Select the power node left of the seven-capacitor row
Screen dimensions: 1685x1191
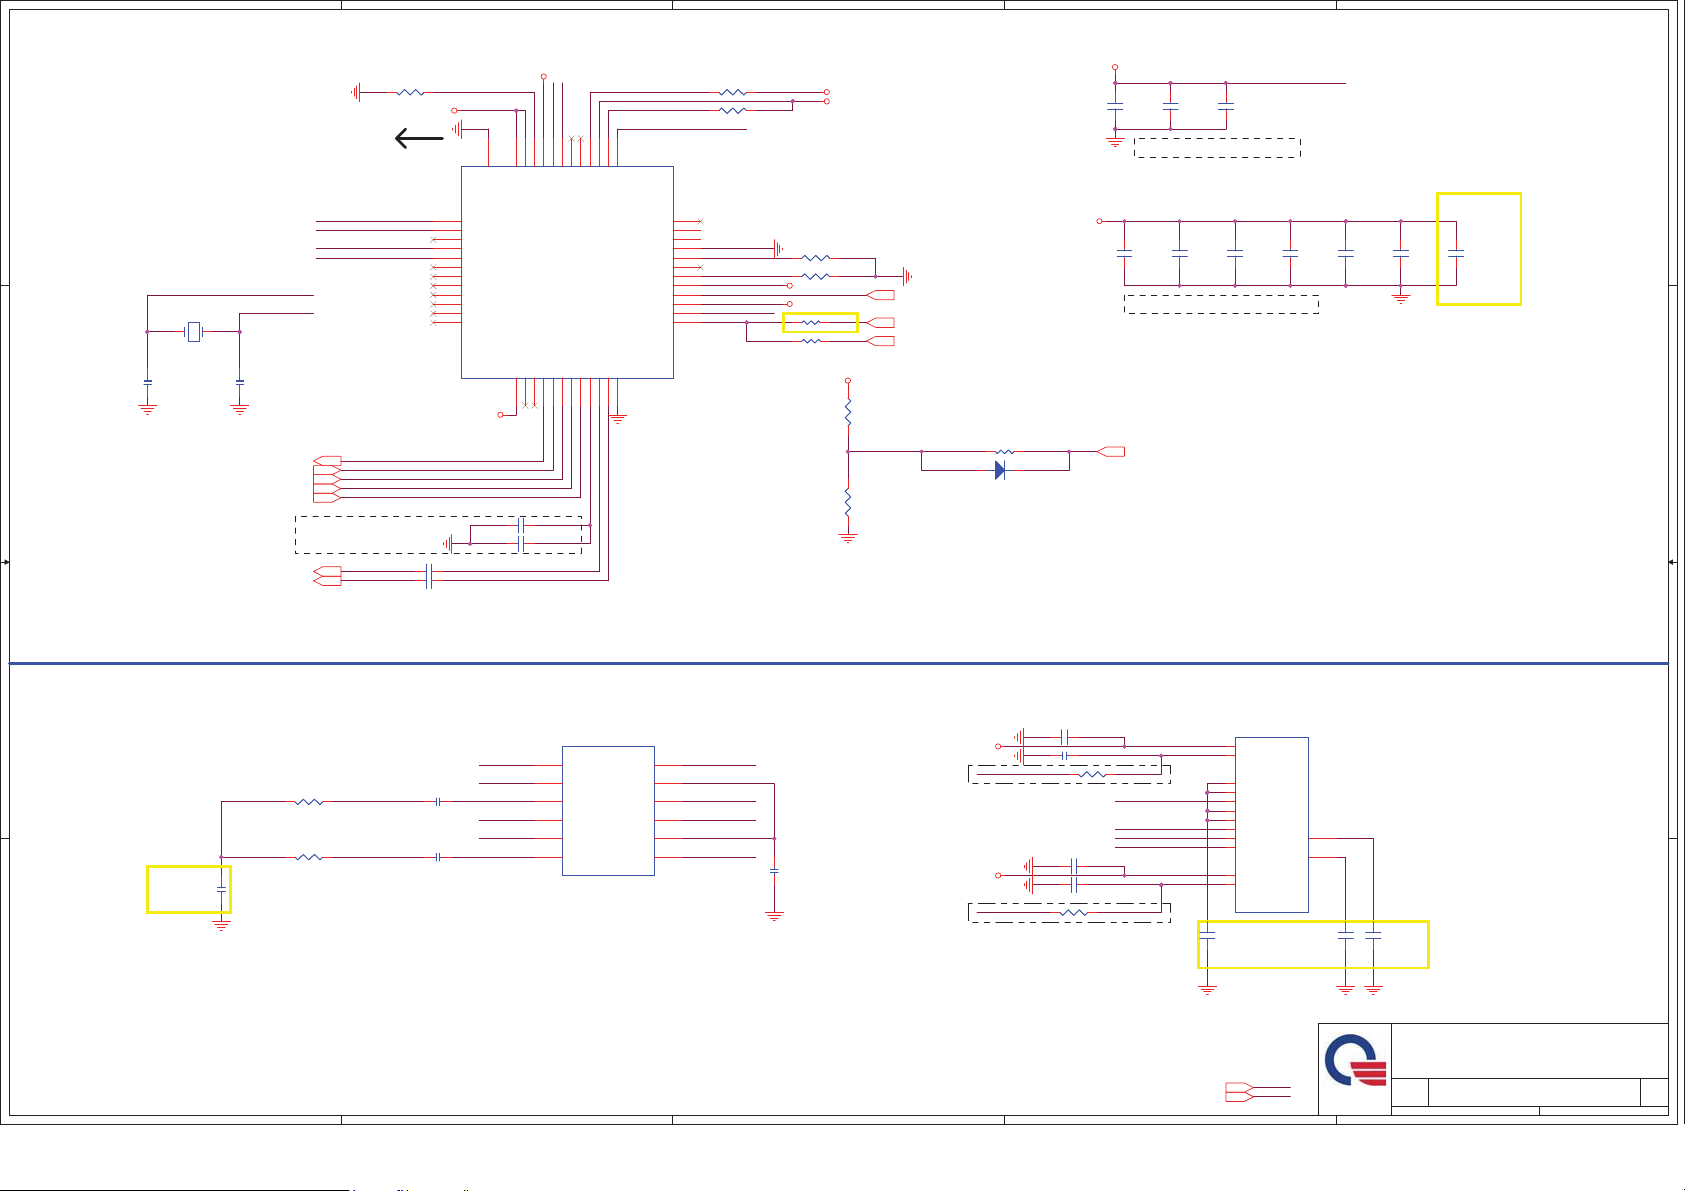1099,221
